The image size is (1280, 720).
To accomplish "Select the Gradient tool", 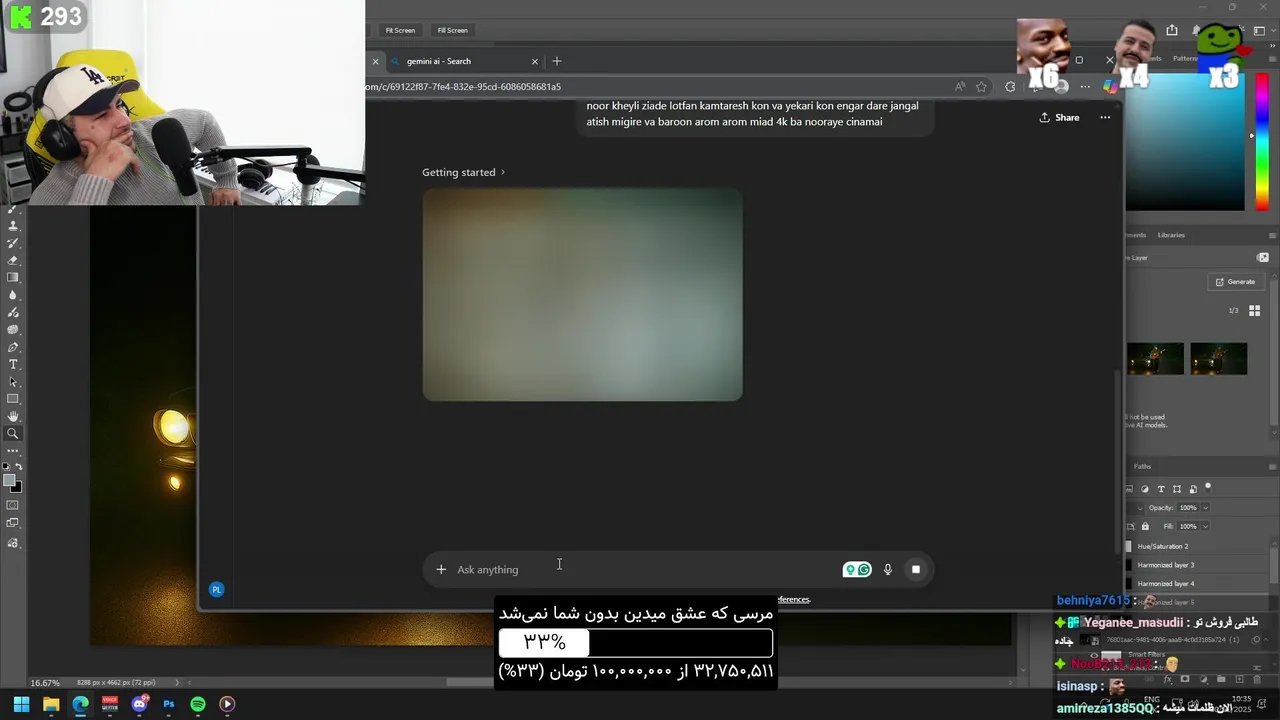I will 13,277.
